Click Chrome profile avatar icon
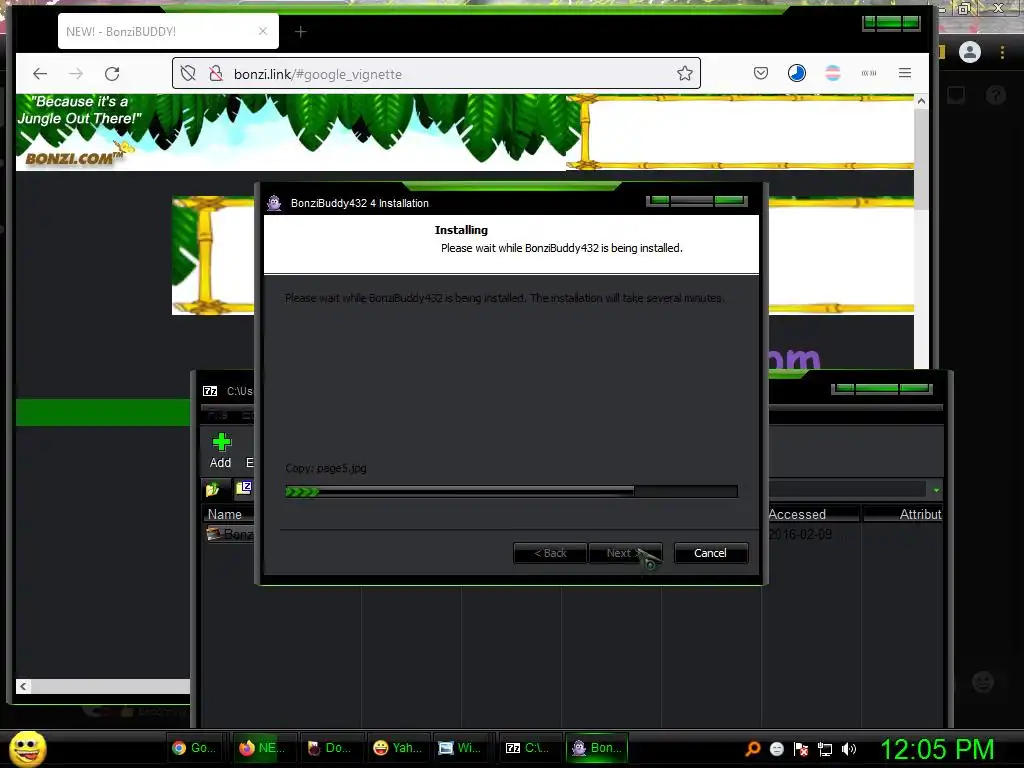1024x768 pixels. tap(970, 52)
